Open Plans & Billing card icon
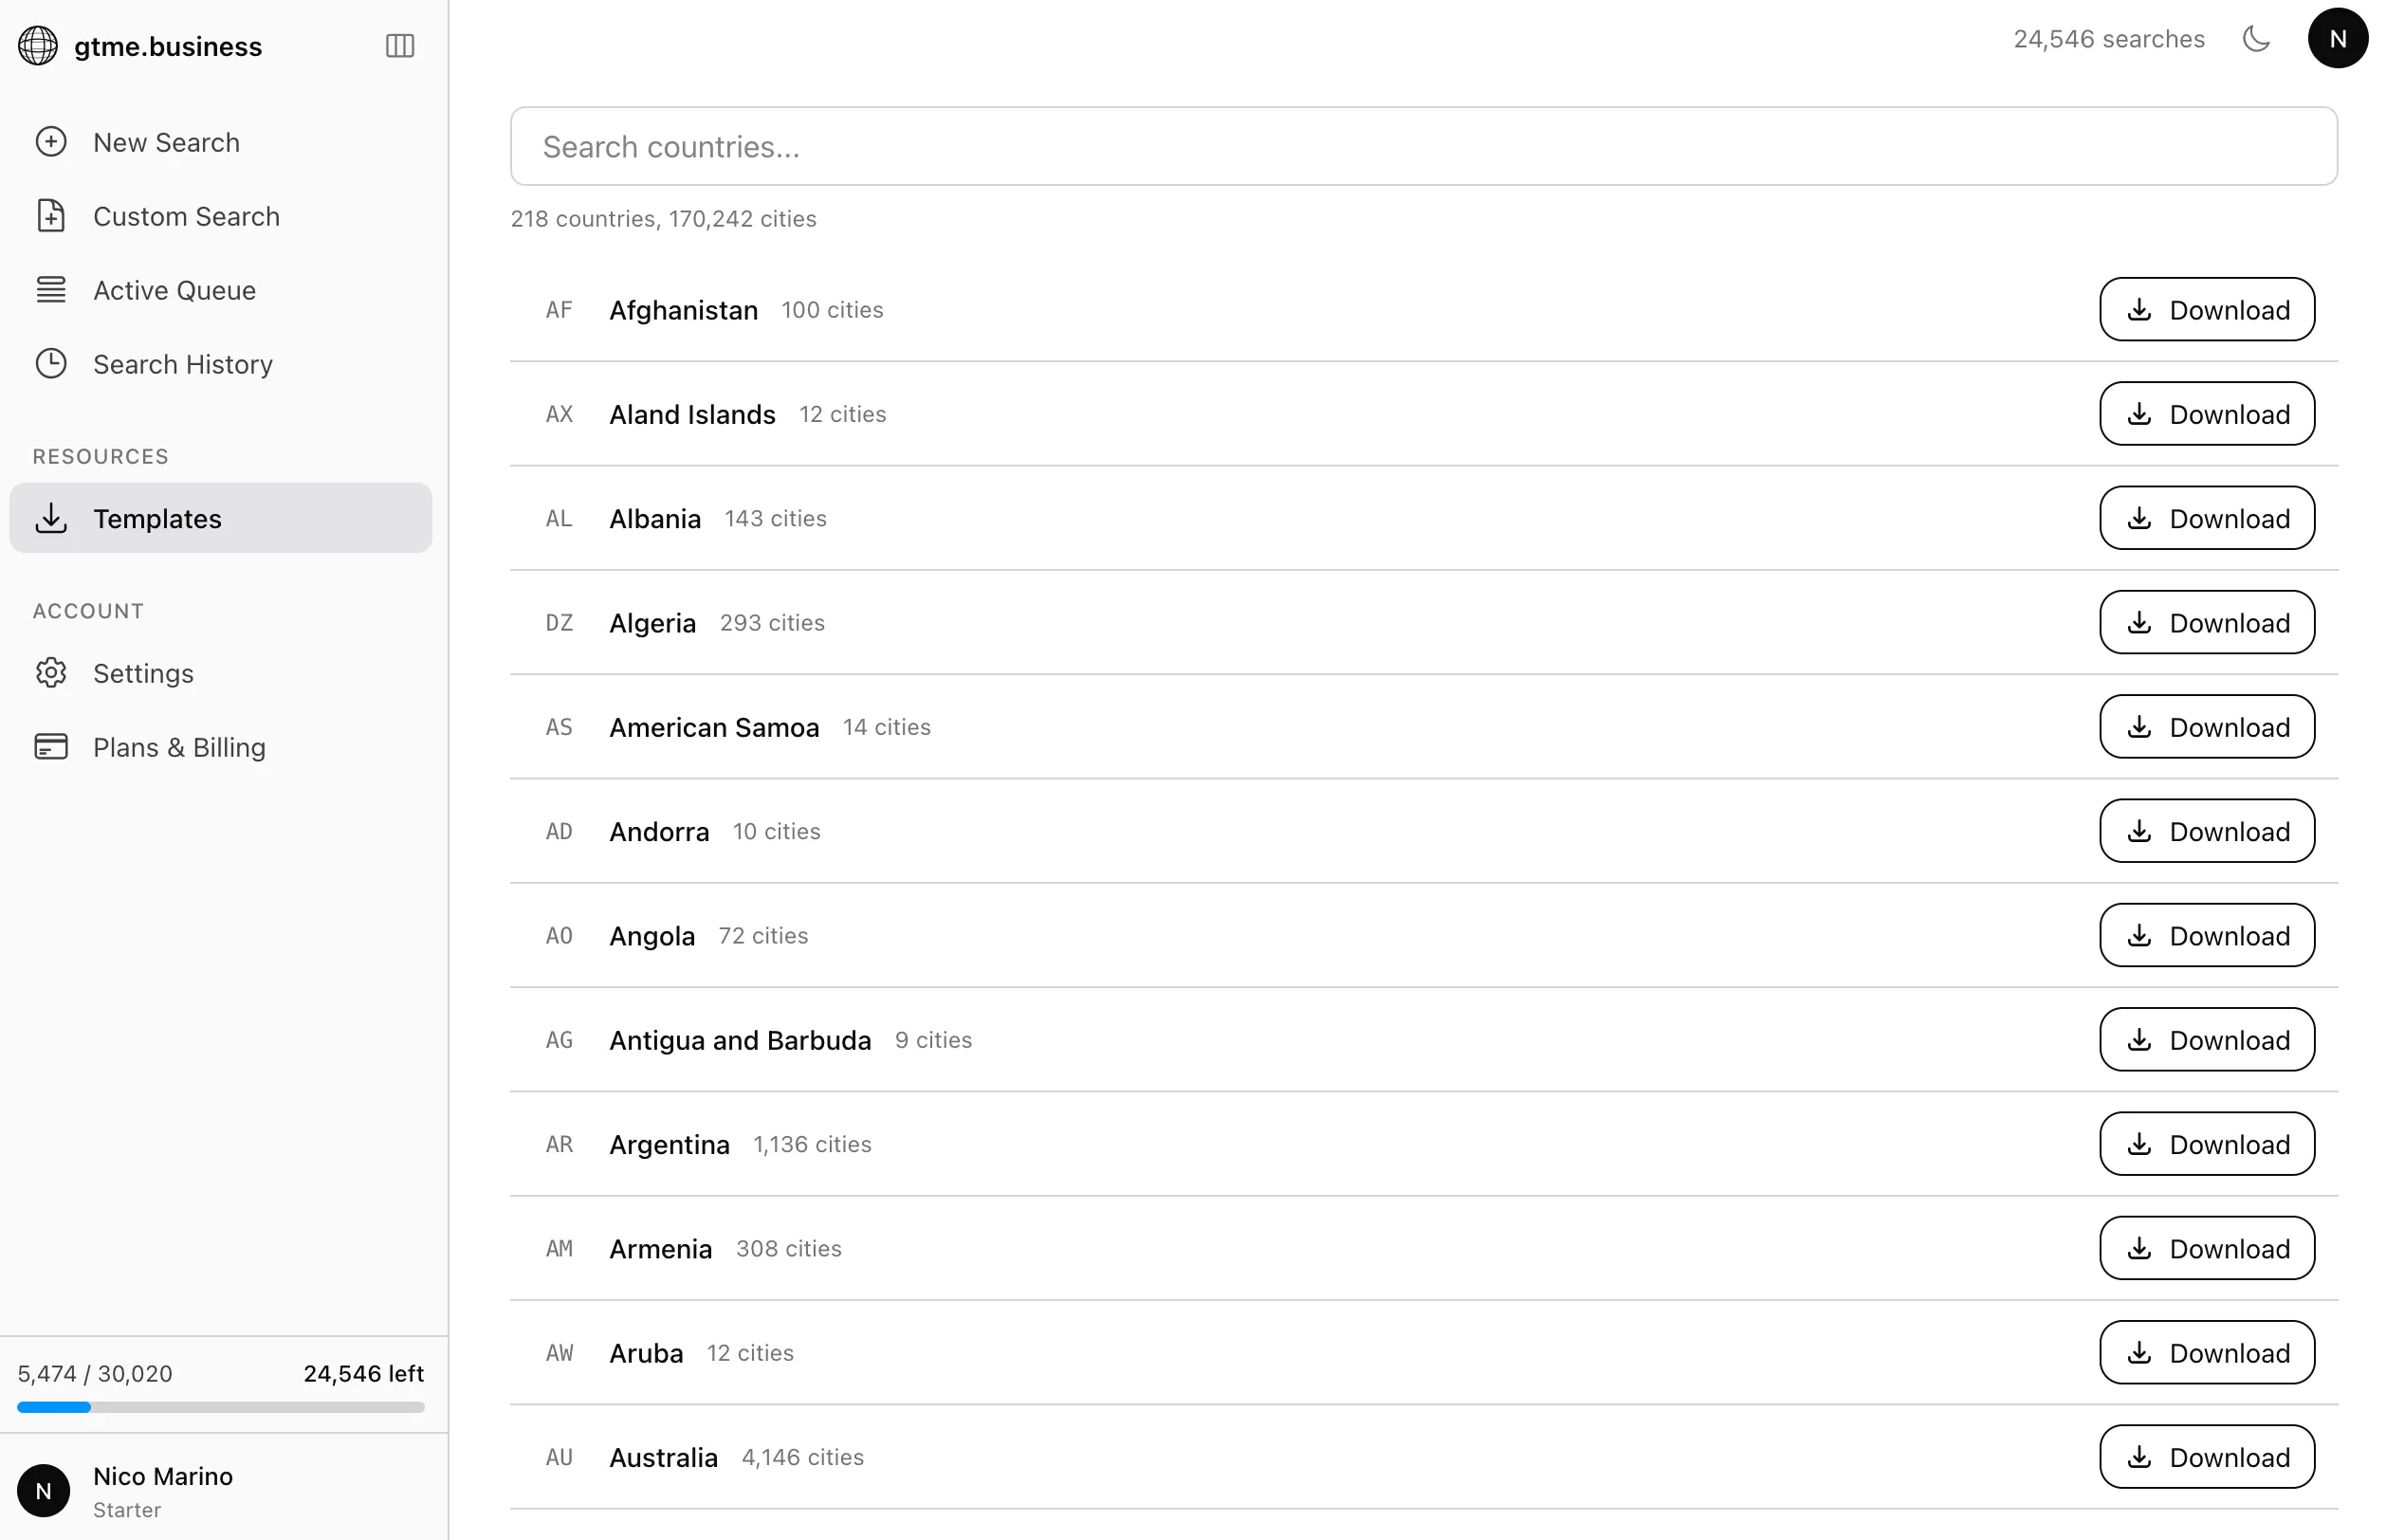 click(x=51, y=747)
